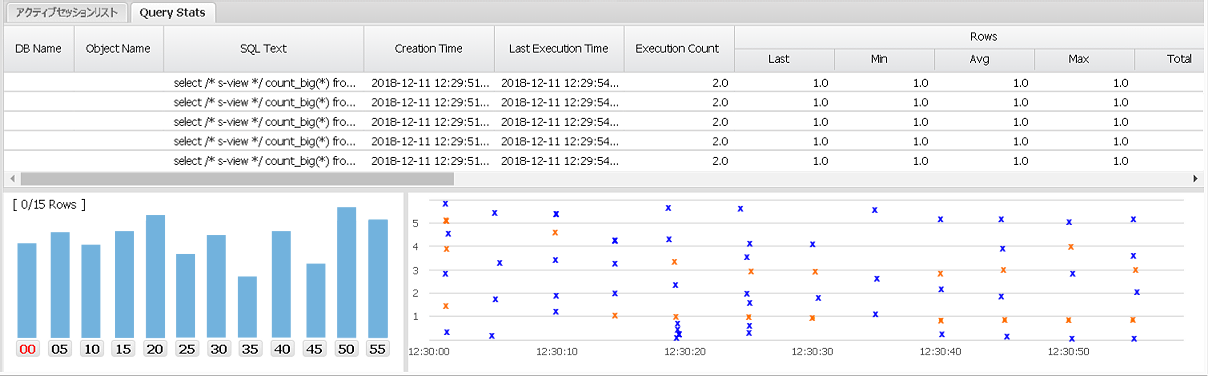Click the Execution Count column header
This screenshot has width=1208, height=378.
coord(679,47)
